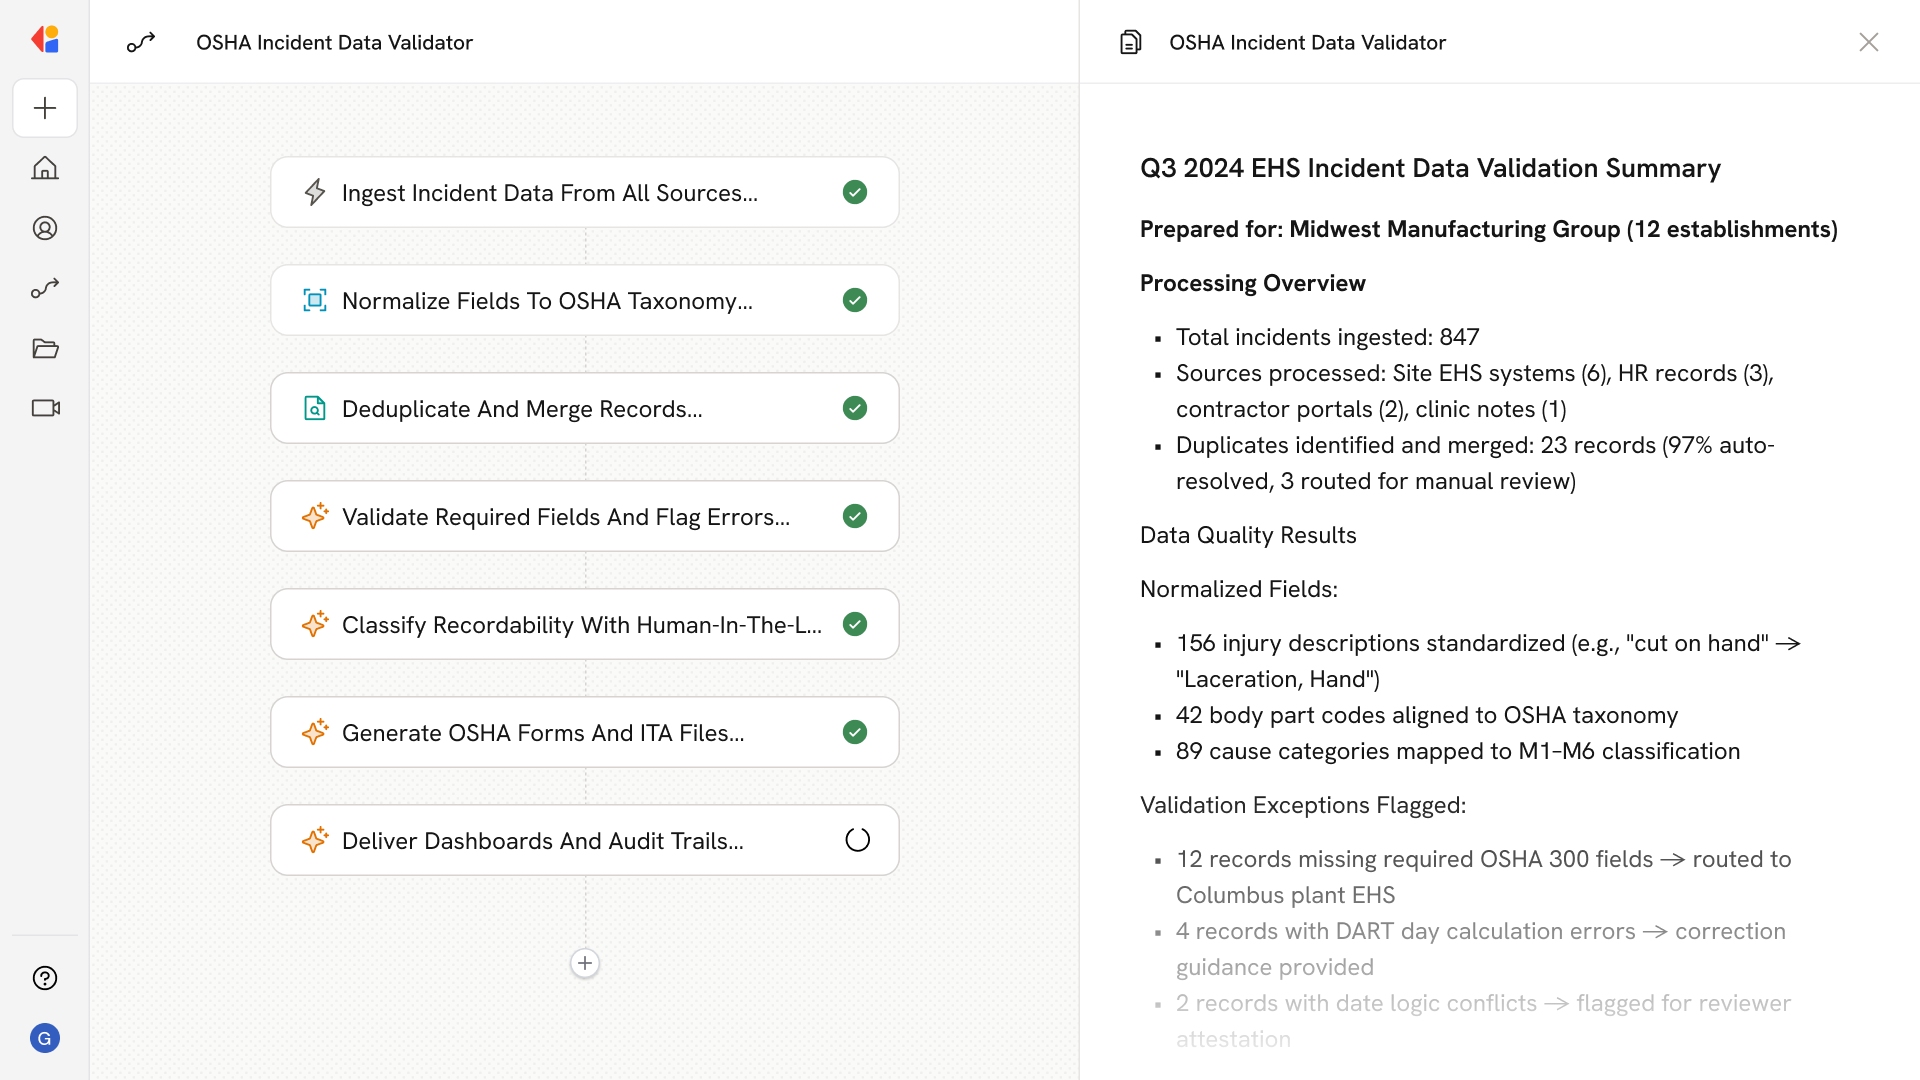Click the OSHA Incident Data Validator workflow title
This screenshot has width=1920, height=1080.
[x=334, y=42]
